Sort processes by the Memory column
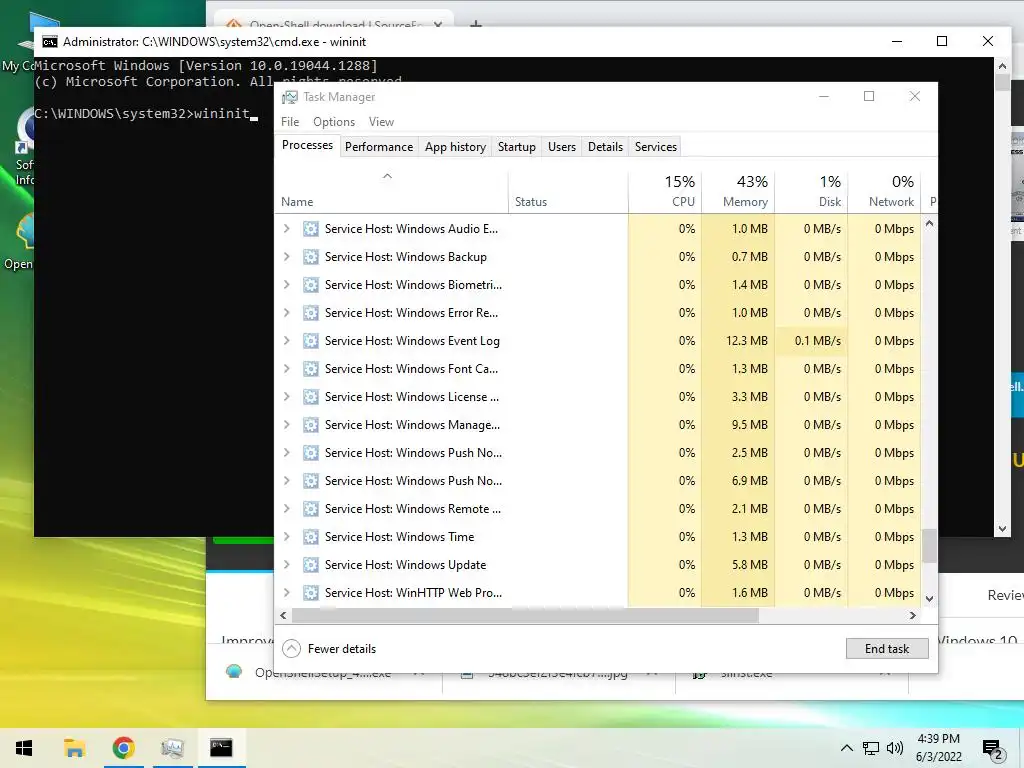 (x=738, y=192)
